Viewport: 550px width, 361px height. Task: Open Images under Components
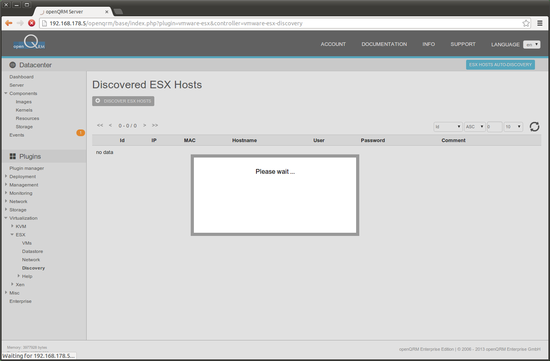[24, 102]
